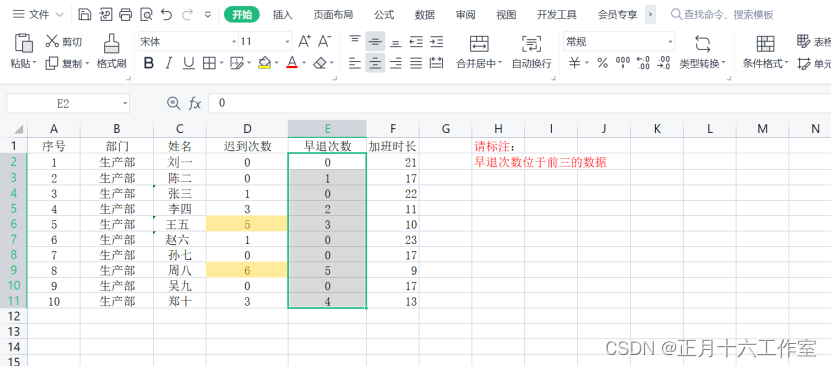831x367 pixels.
Task: Undo the last action
Action: [166, 14]
